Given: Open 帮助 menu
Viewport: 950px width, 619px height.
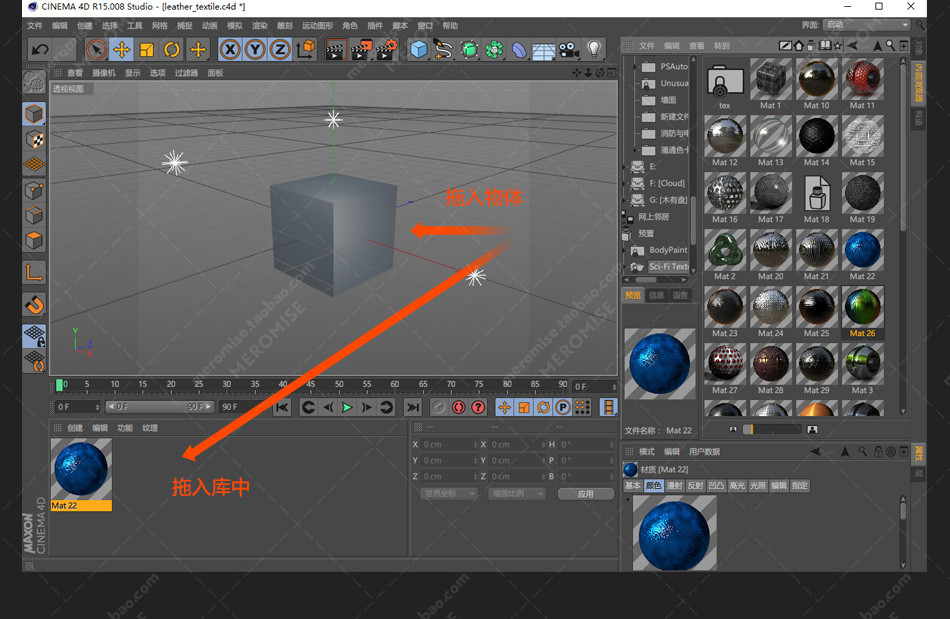Looking at the screenshot, I should point(450,25).
